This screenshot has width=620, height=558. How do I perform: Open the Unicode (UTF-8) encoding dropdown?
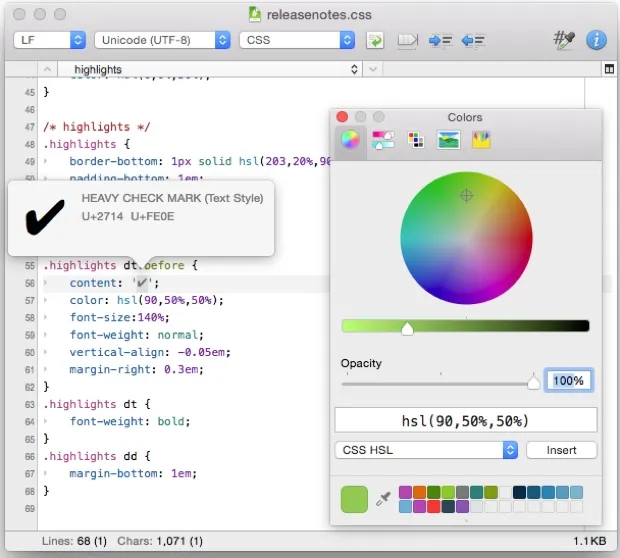point(162,40)
